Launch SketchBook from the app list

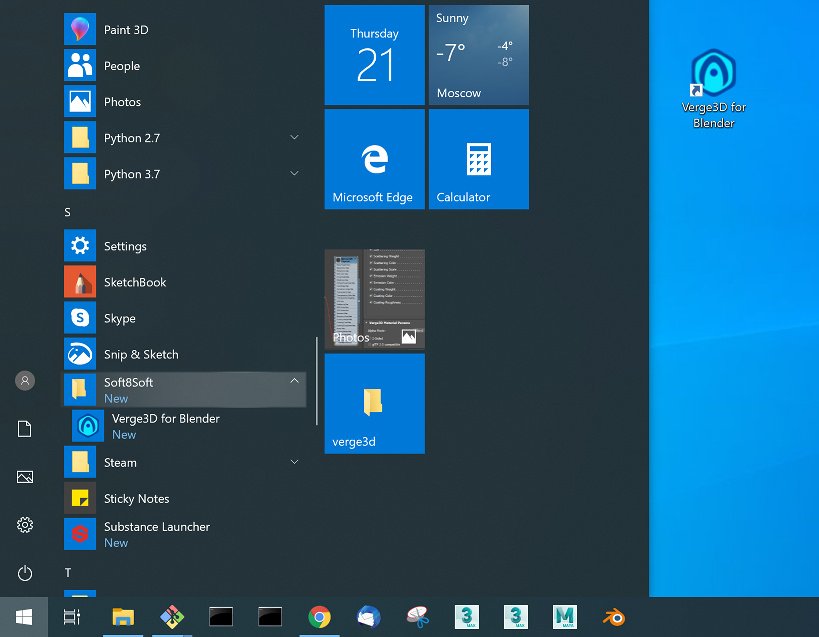click(184, 282)
